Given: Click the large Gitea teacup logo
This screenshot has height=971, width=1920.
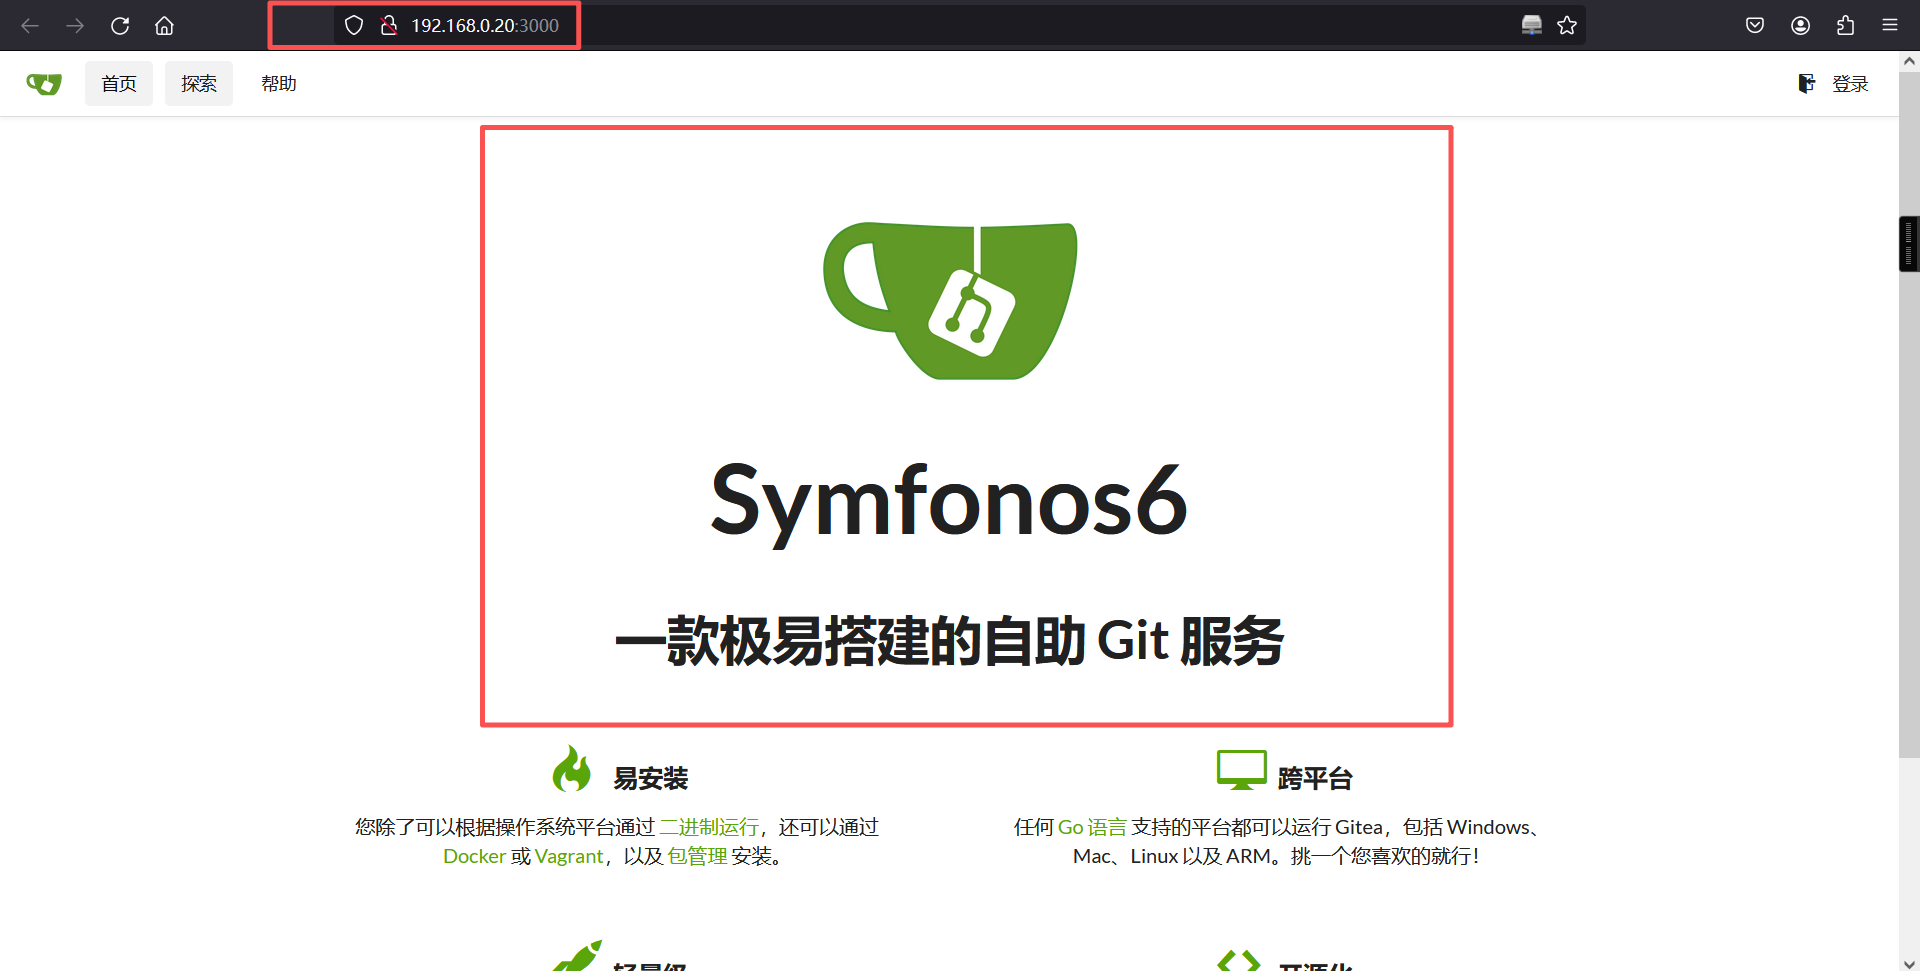Looking at the screenshot, I should (x=950, y=300).
